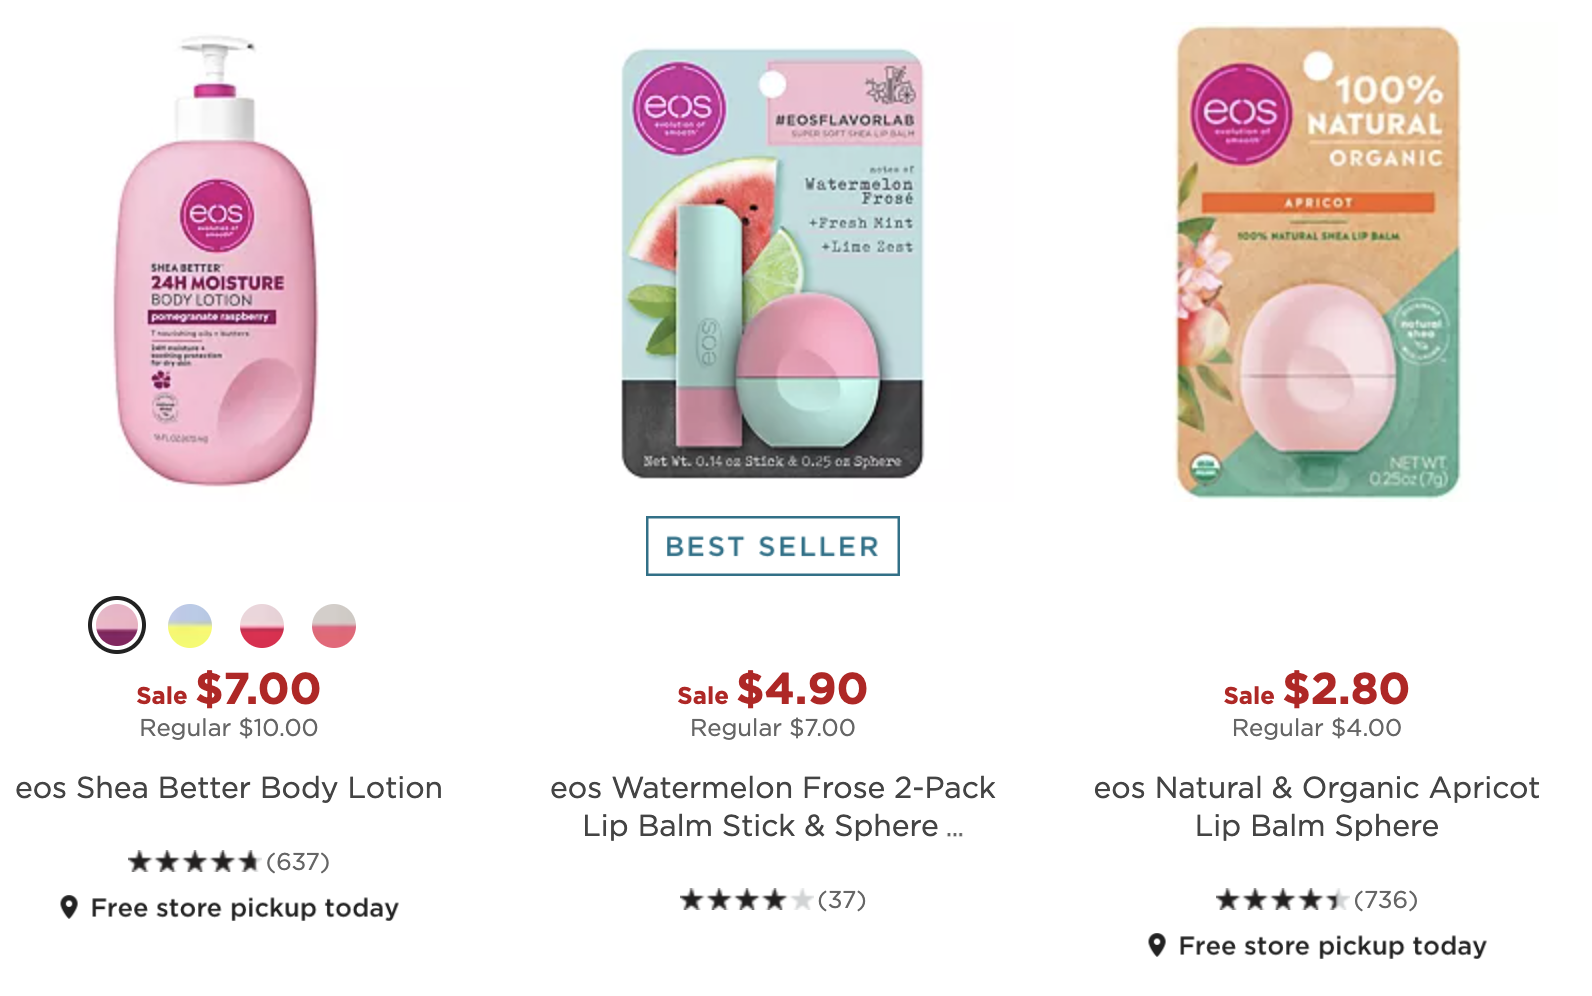This screenshot has height=996, width=1592.
Task: Click location pin icon under body lotion
Action: coord(69,907)
